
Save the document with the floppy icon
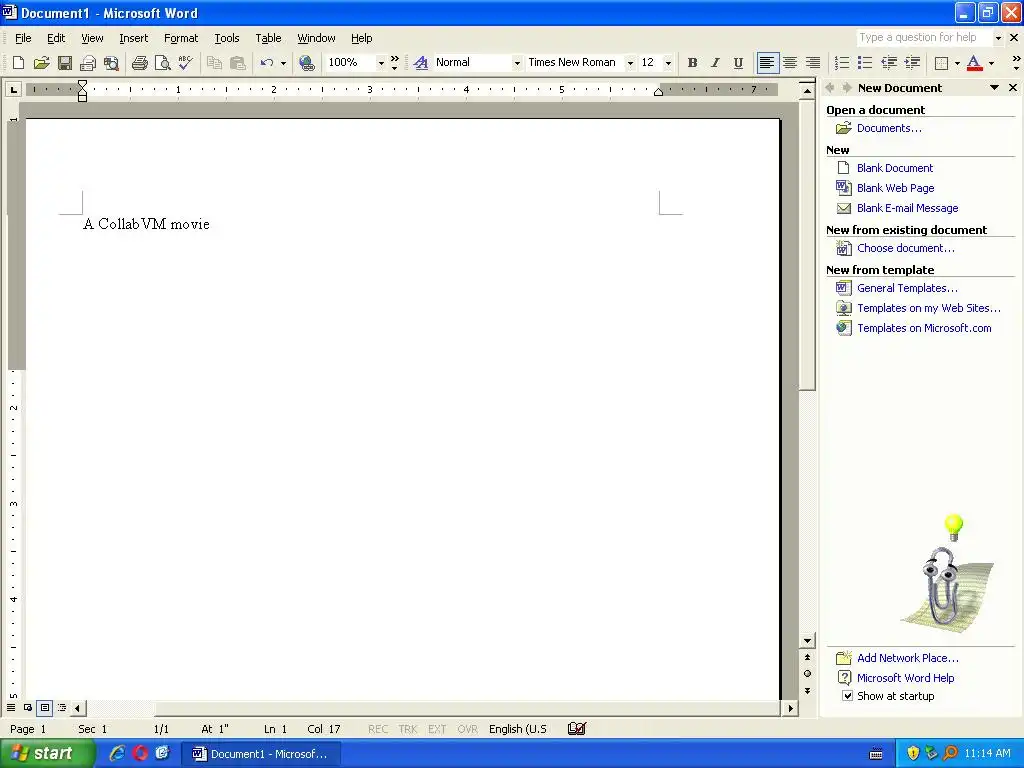pyautogui.click(x=65, y=63)
